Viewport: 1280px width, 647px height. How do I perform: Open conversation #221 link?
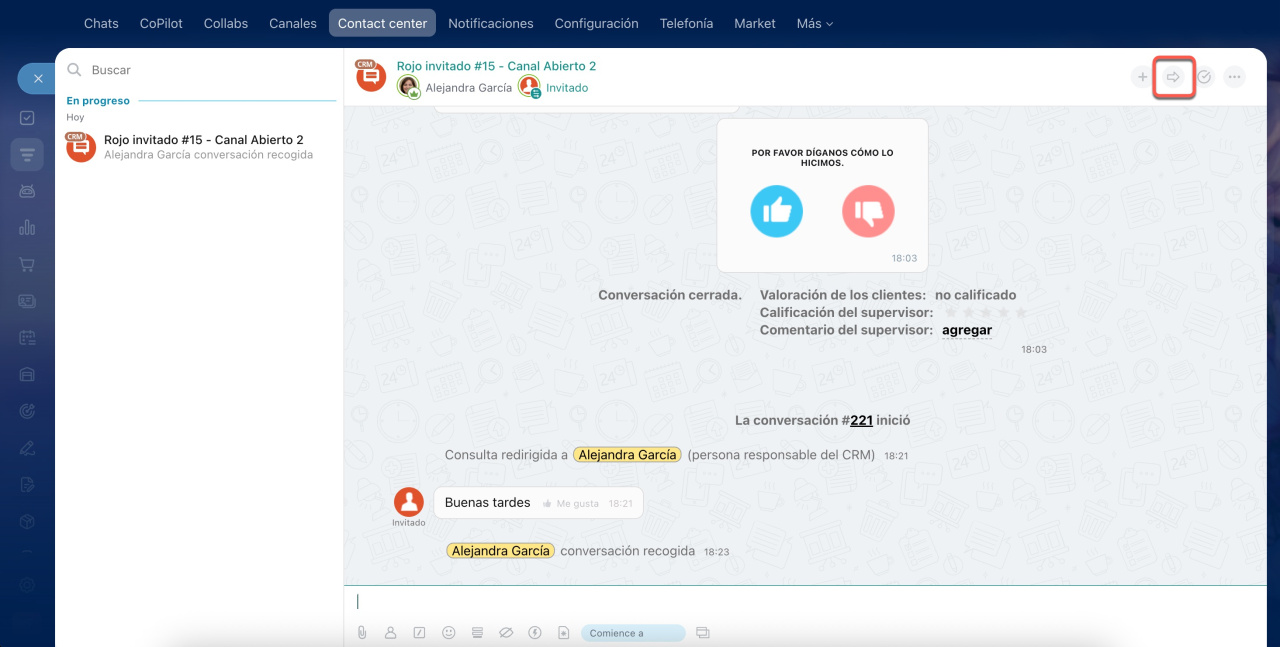[x=861, y=421]
